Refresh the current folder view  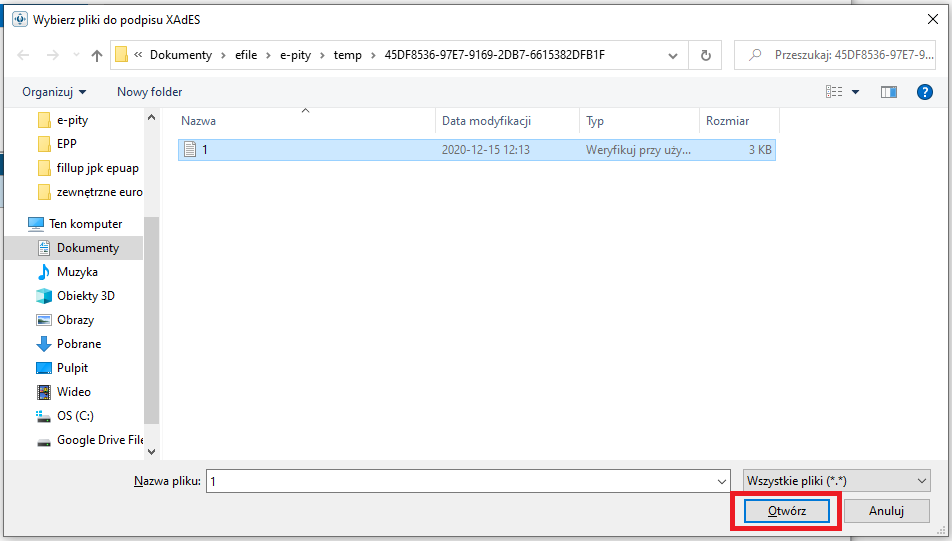[x=706, y=55]
